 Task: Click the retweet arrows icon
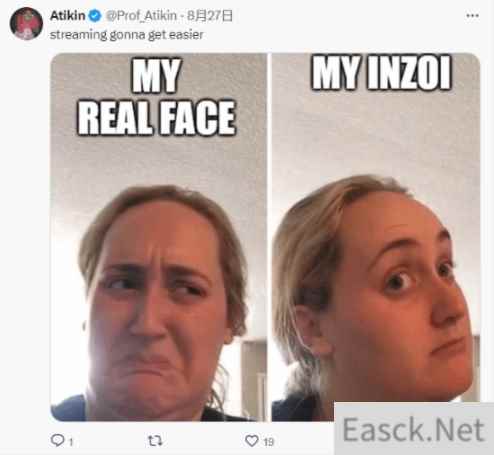tap(155, 441)
